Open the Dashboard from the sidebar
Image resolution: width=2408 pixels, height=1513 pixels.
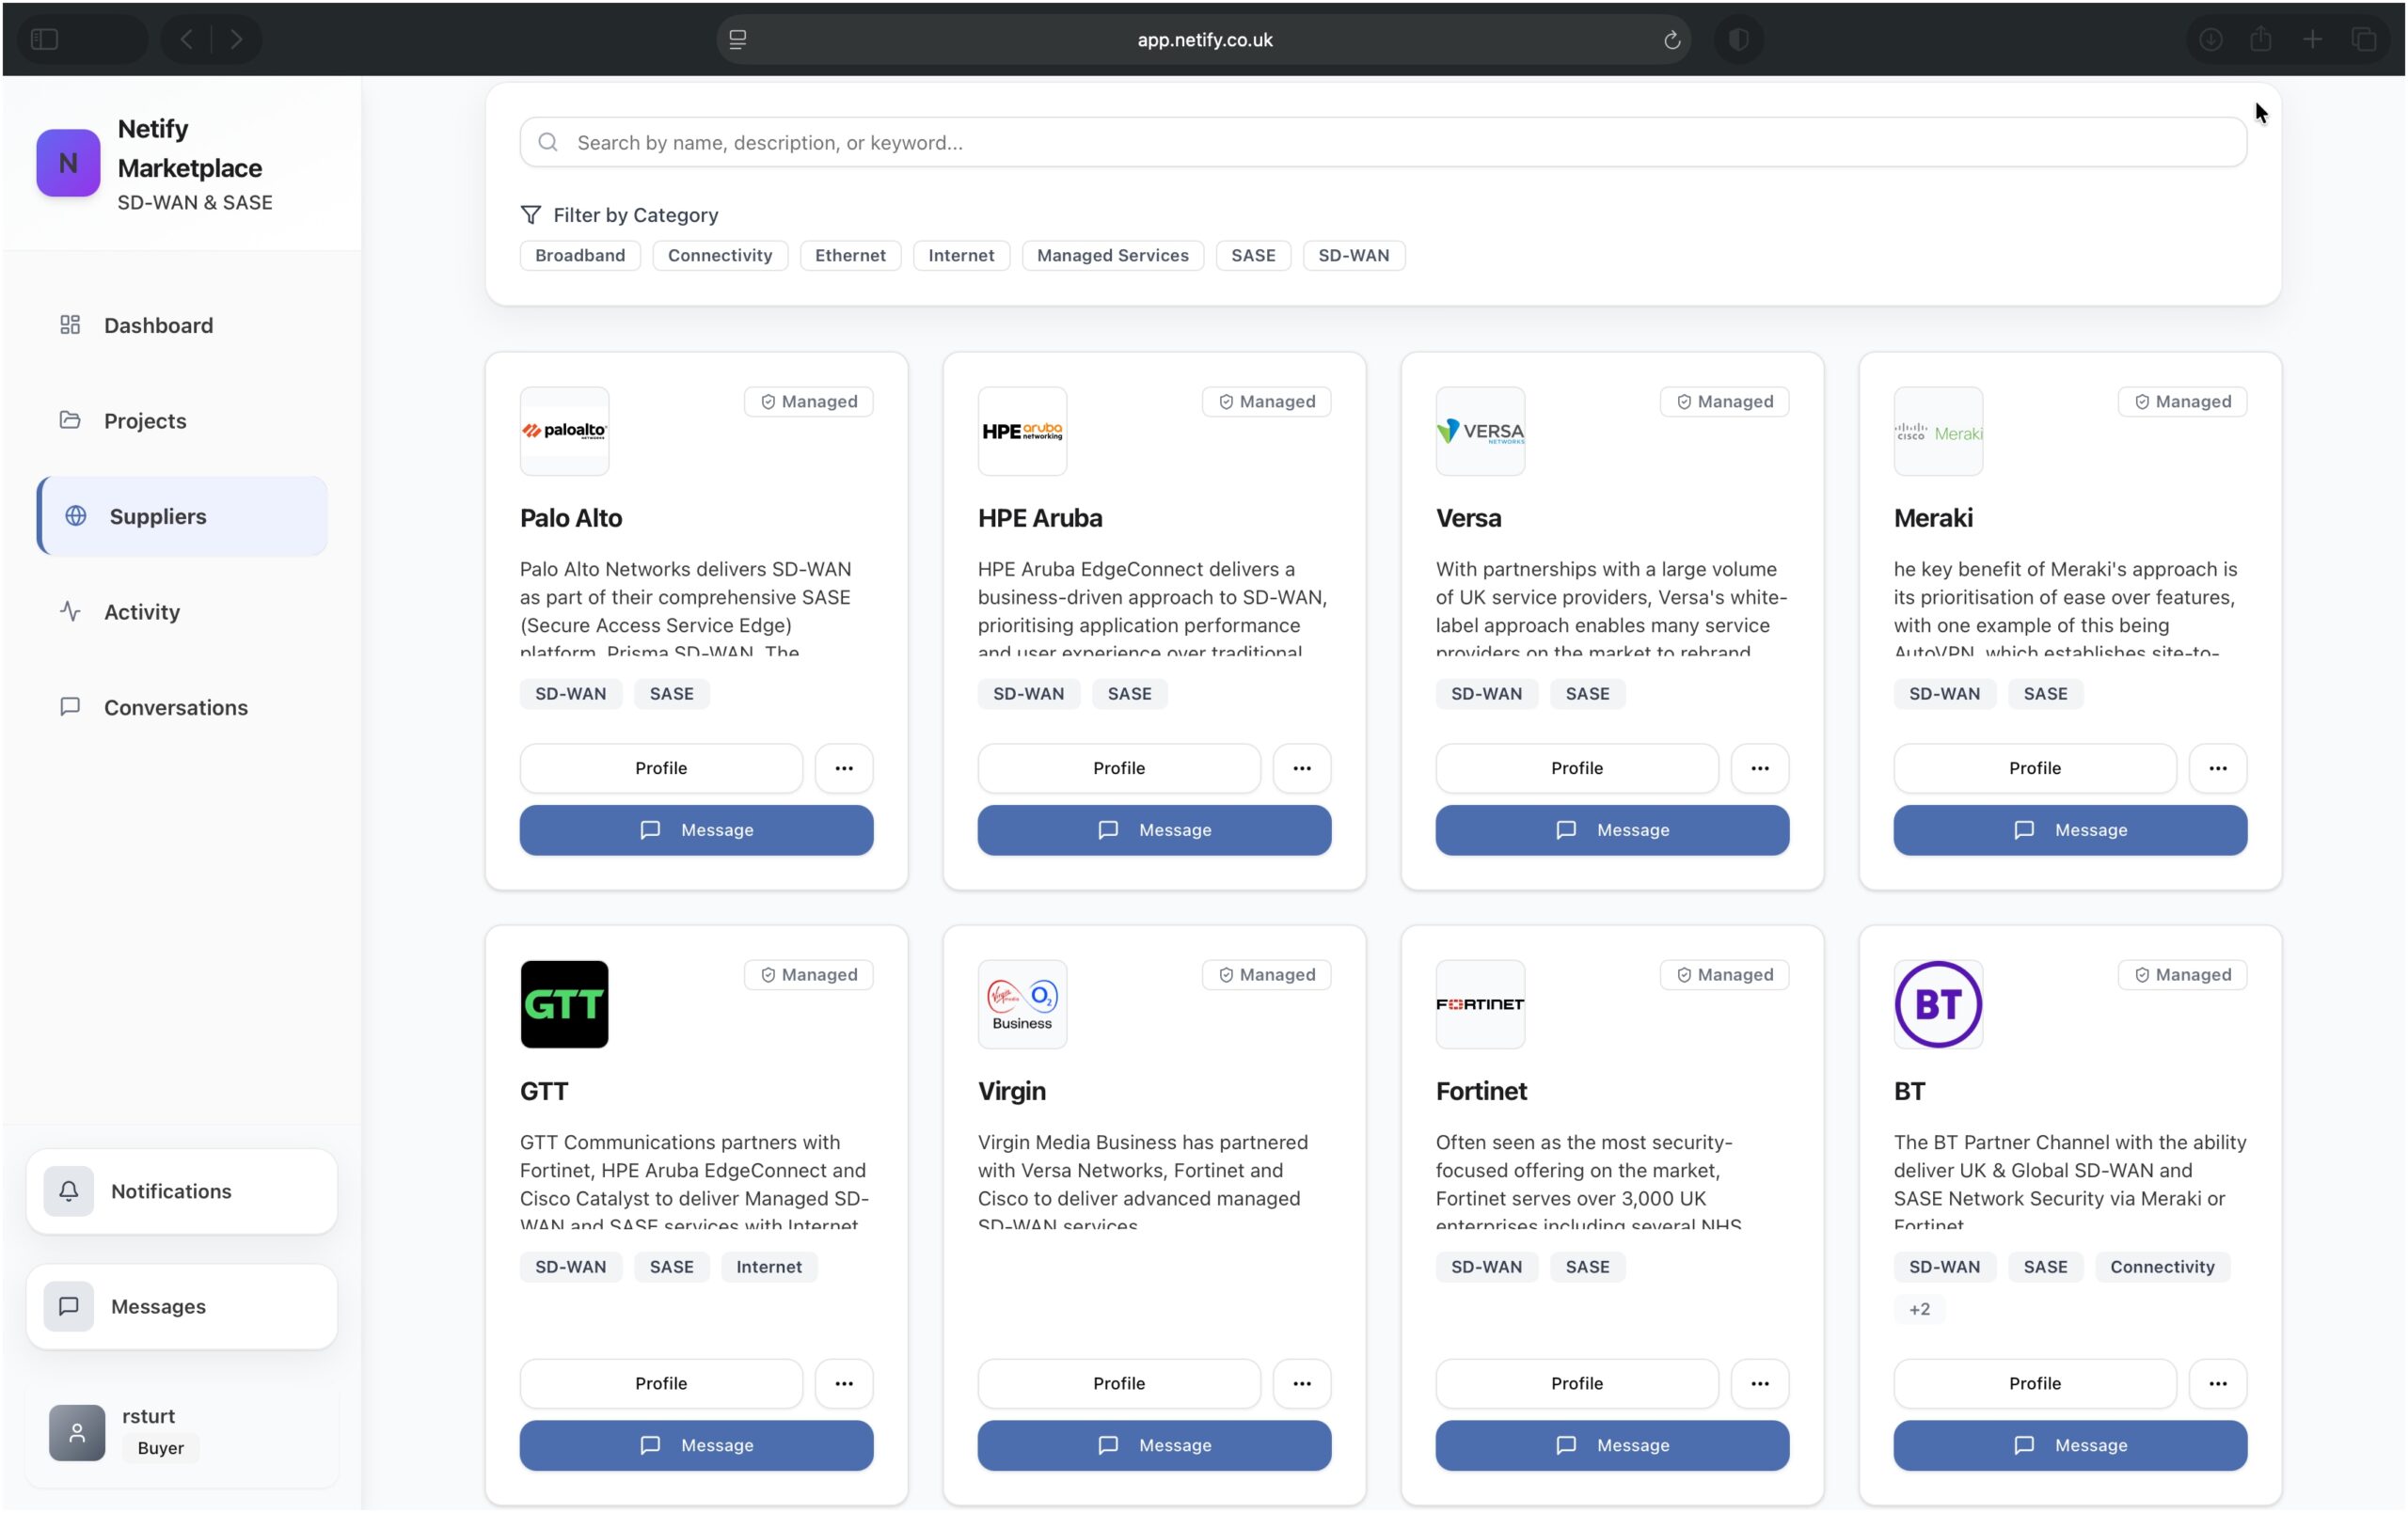[158, 325]
